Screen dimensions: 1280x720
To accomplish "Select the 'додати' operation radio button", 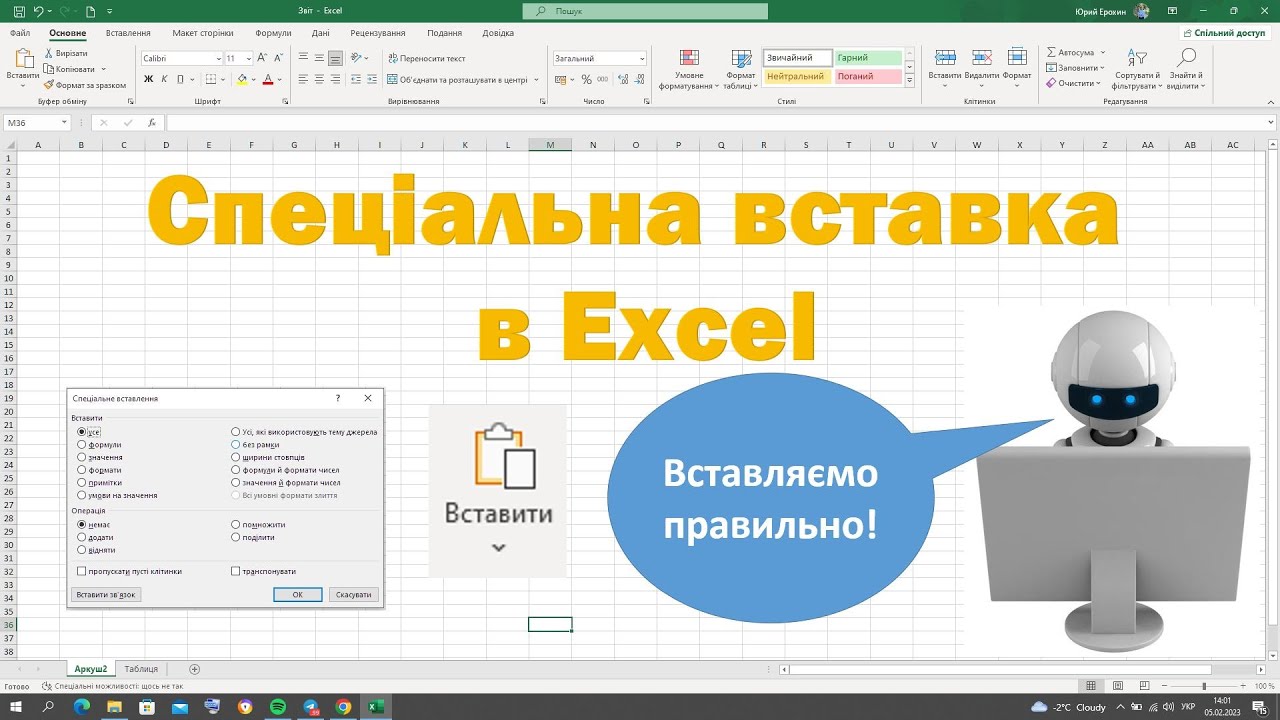I will [x=82, y=537].
